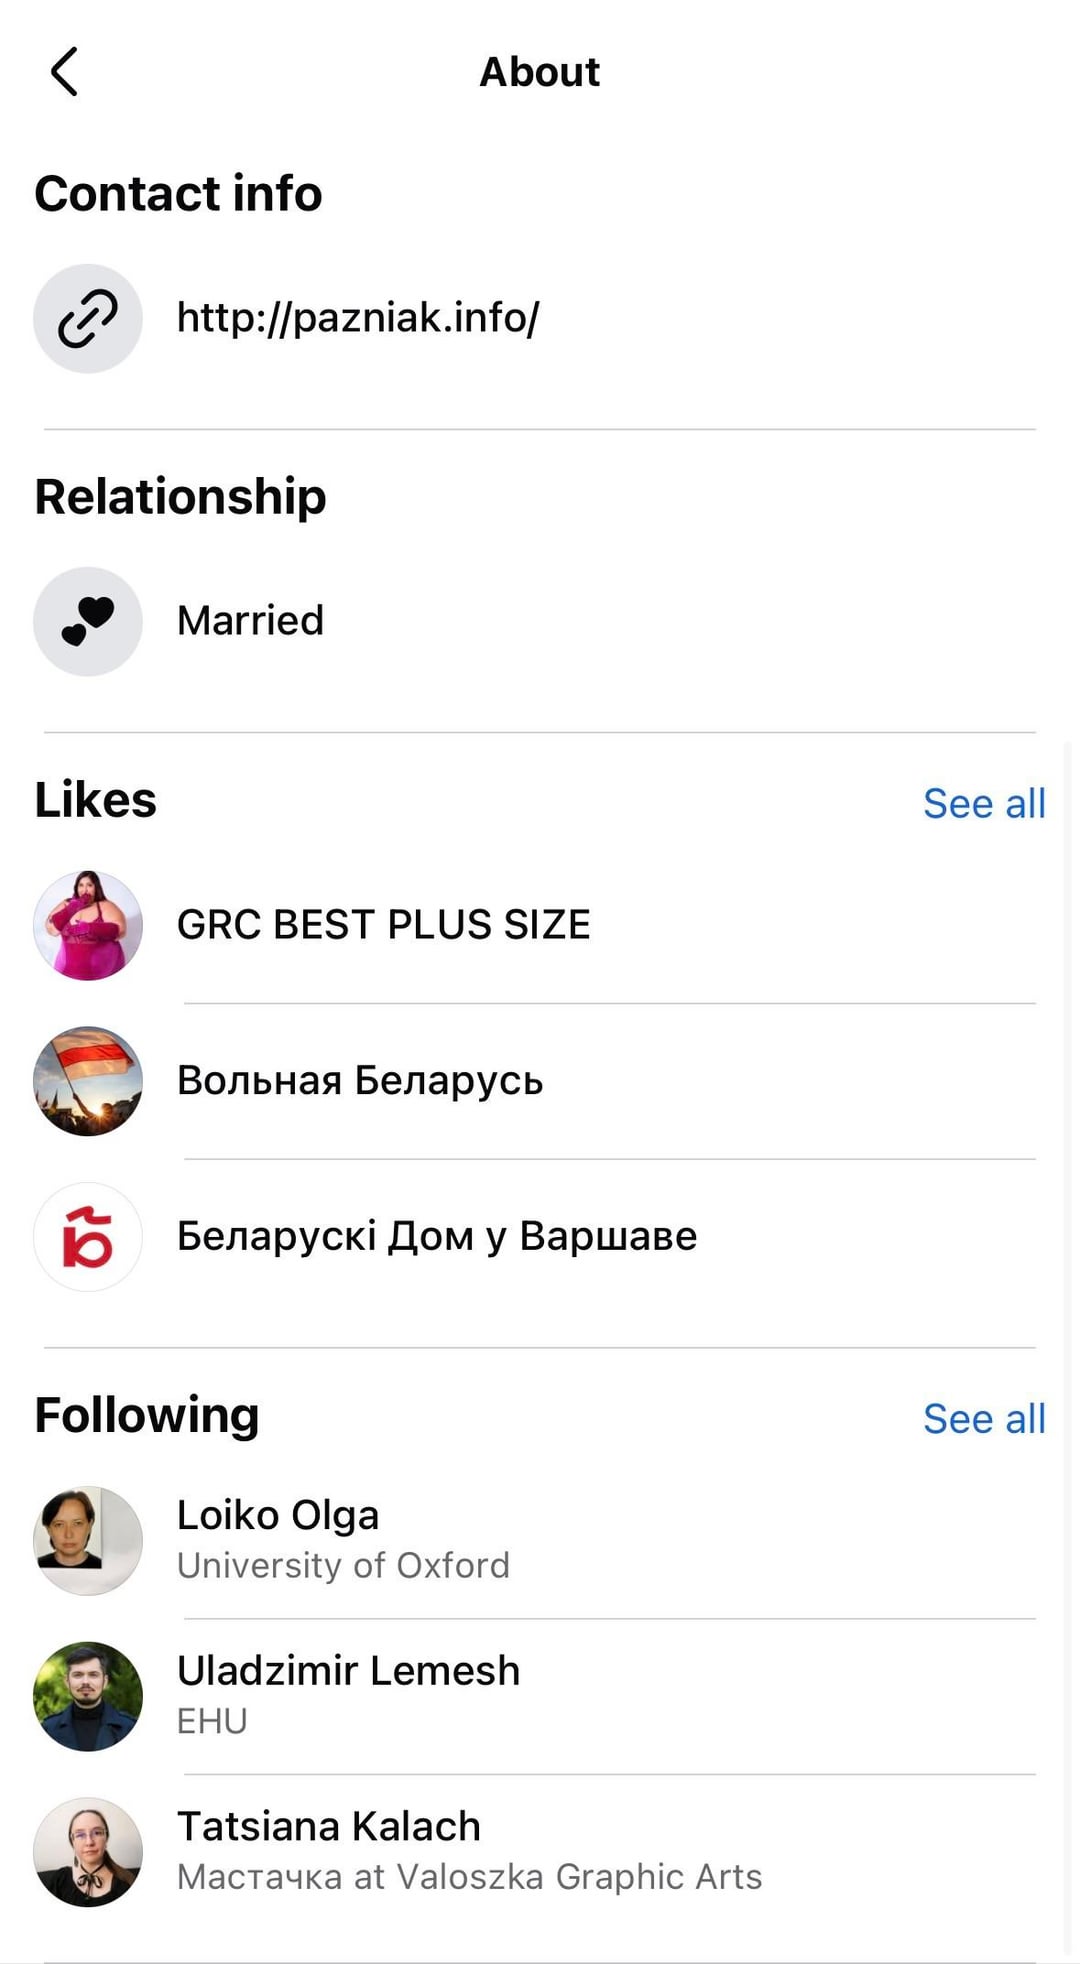Open Tatsiana Kalach's profile

point(328,1827)
